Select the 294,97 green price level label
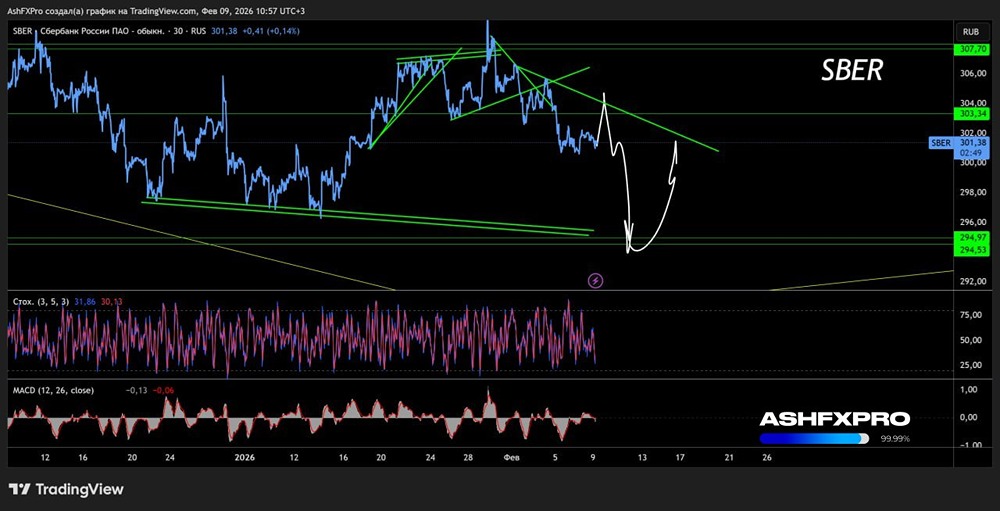The image size is (1000, 511). [974, 237]
